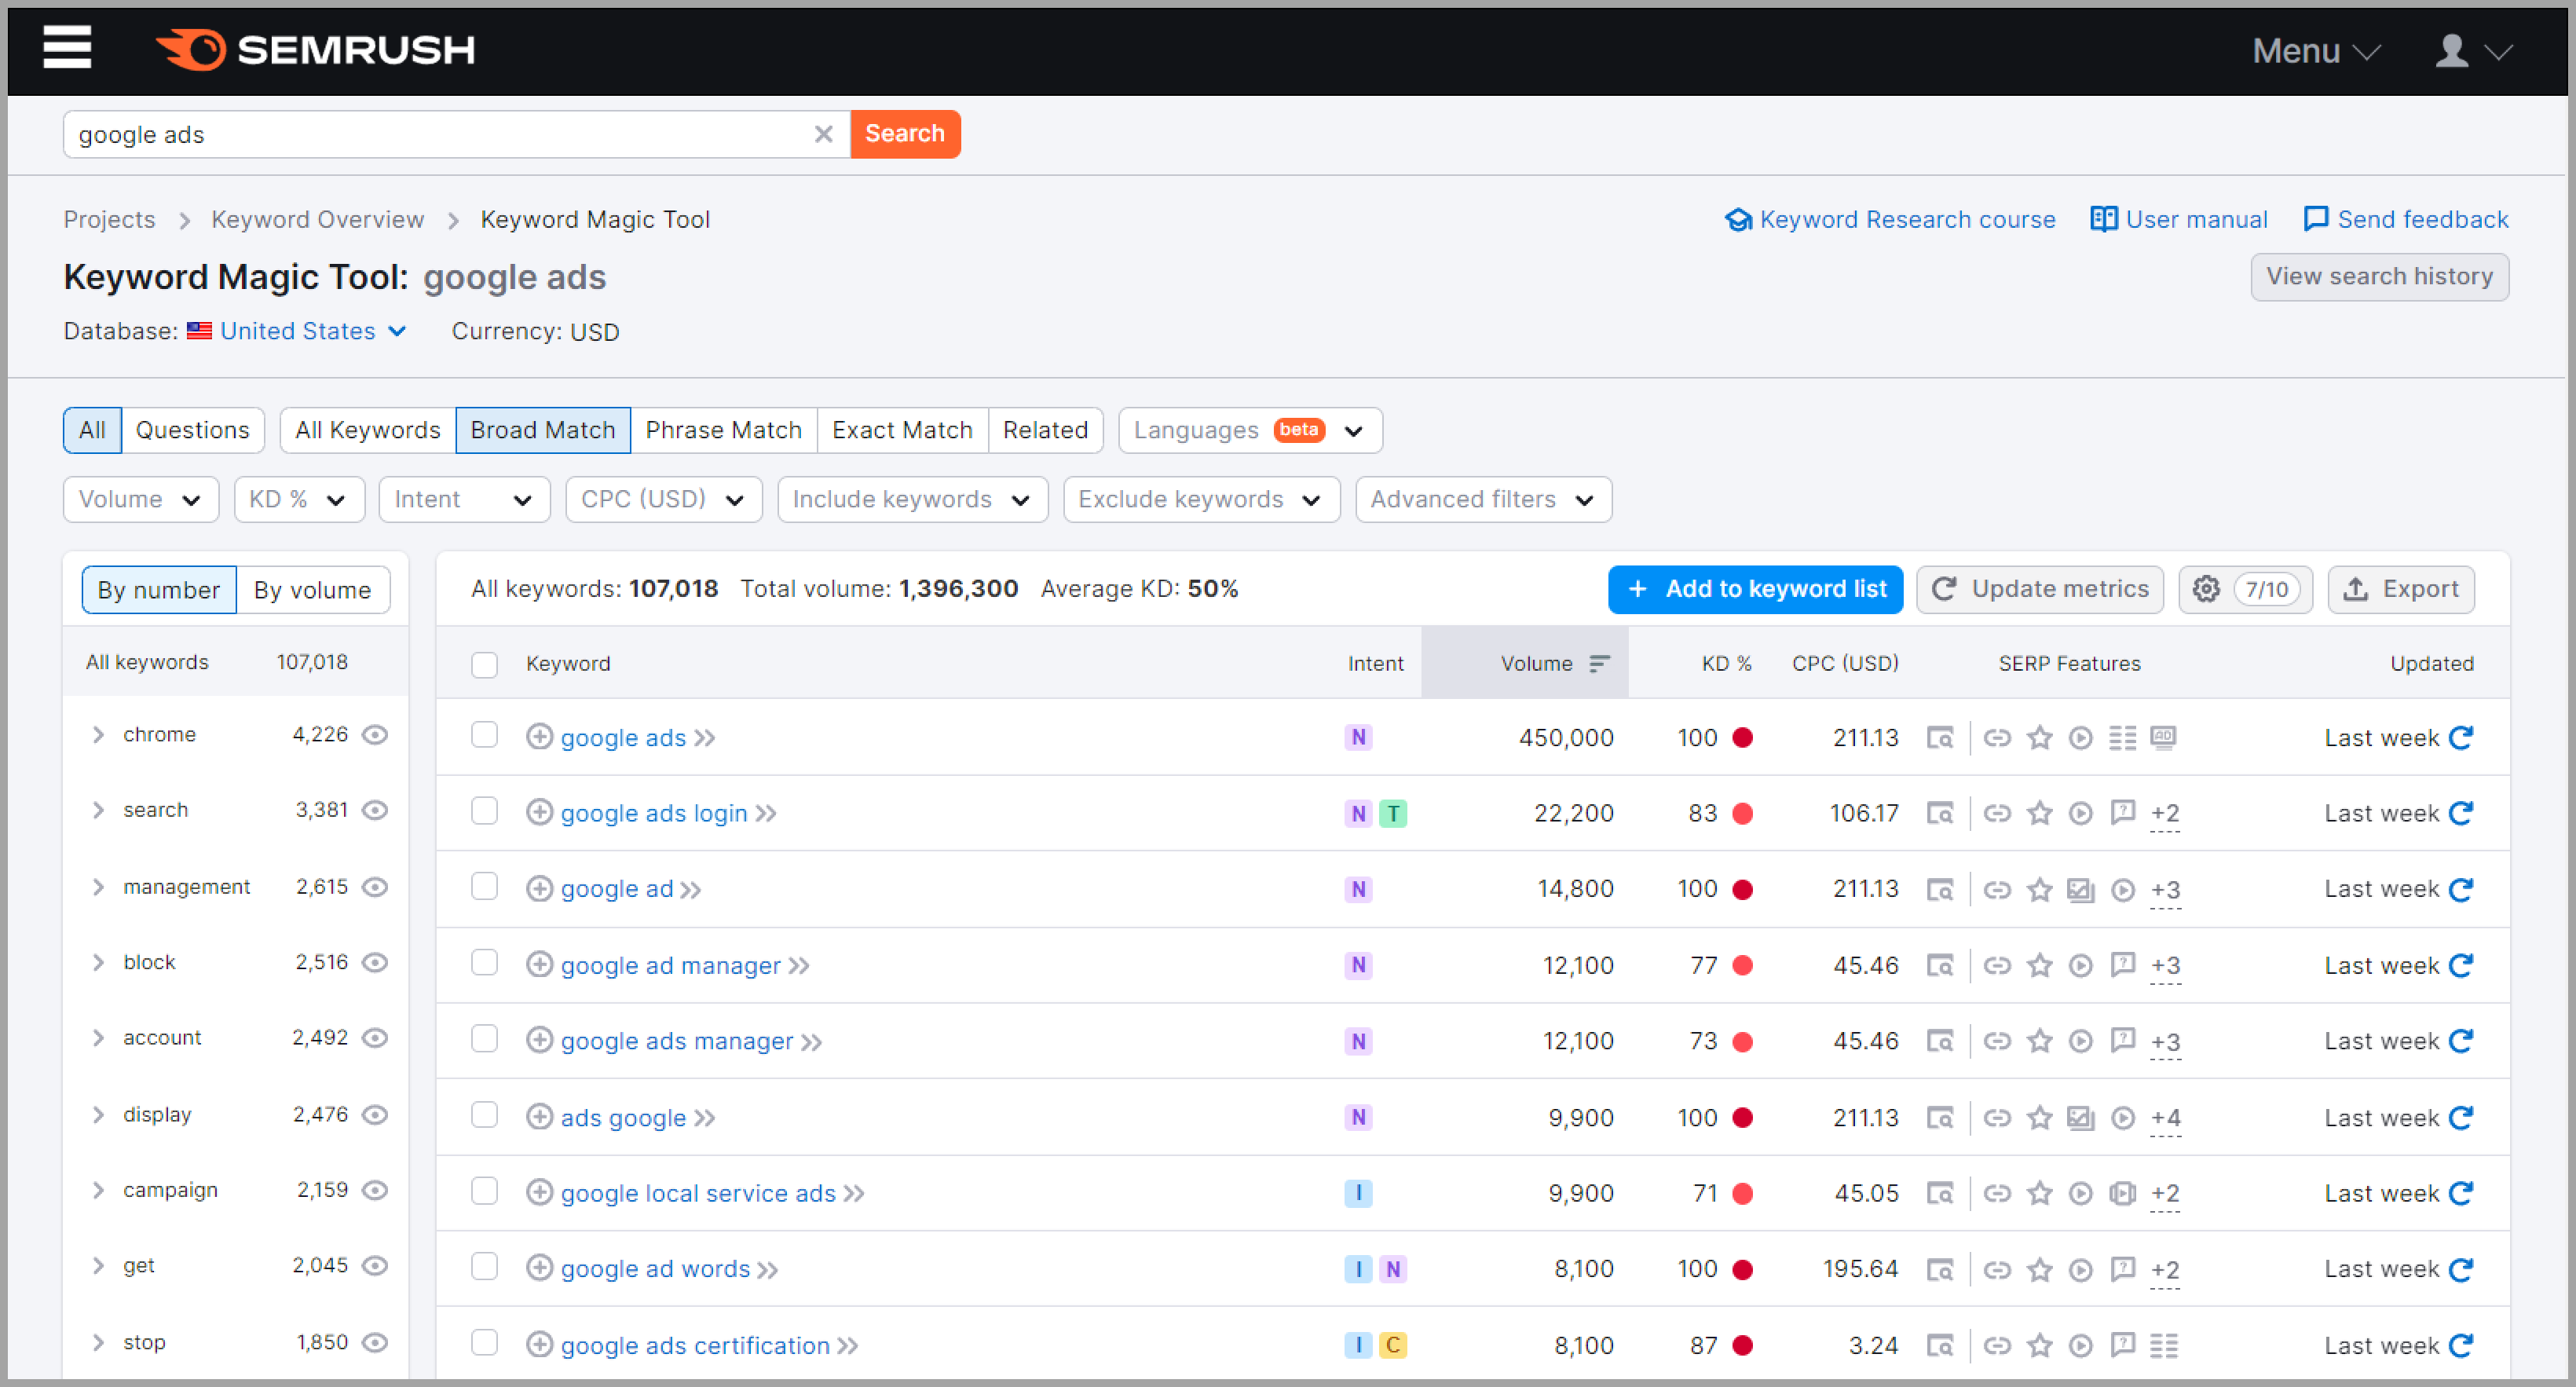Select the Exact Match tab
2576x1387 pixels.
pos(902,430)
